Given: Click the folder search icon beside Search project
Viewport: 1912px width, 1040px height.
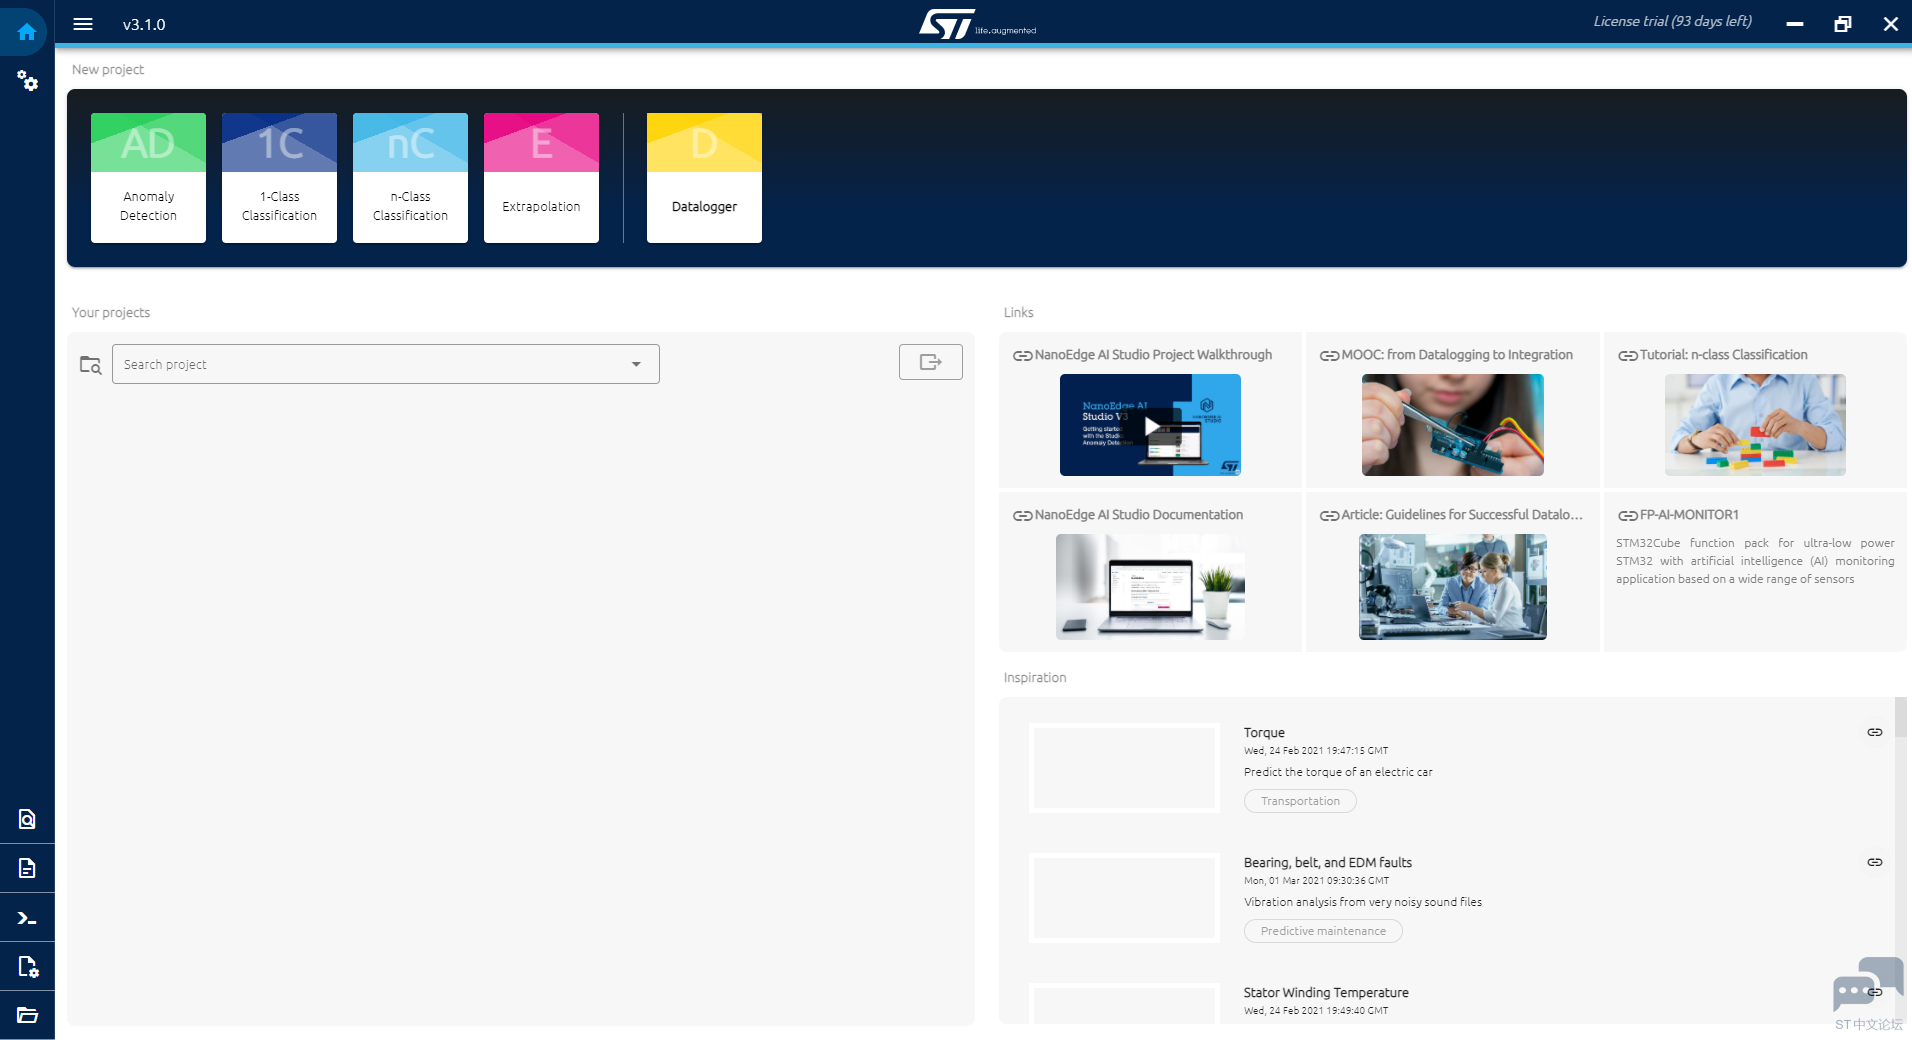Looking at the screenshot, I should coord(90,365).
